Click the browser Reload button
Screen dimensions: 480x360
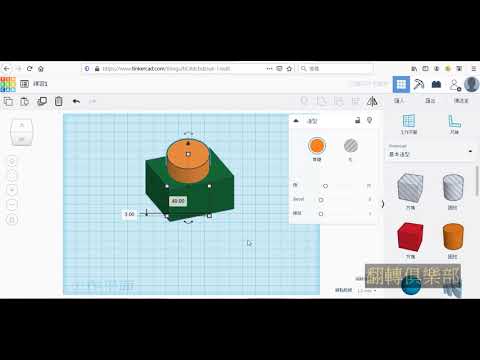coord(30,69)
